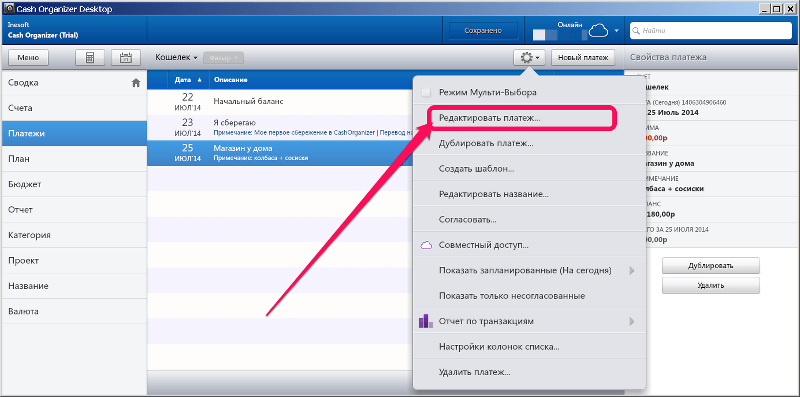
Task: Open the Валюта sidebar section
Action: pos(73,311)
